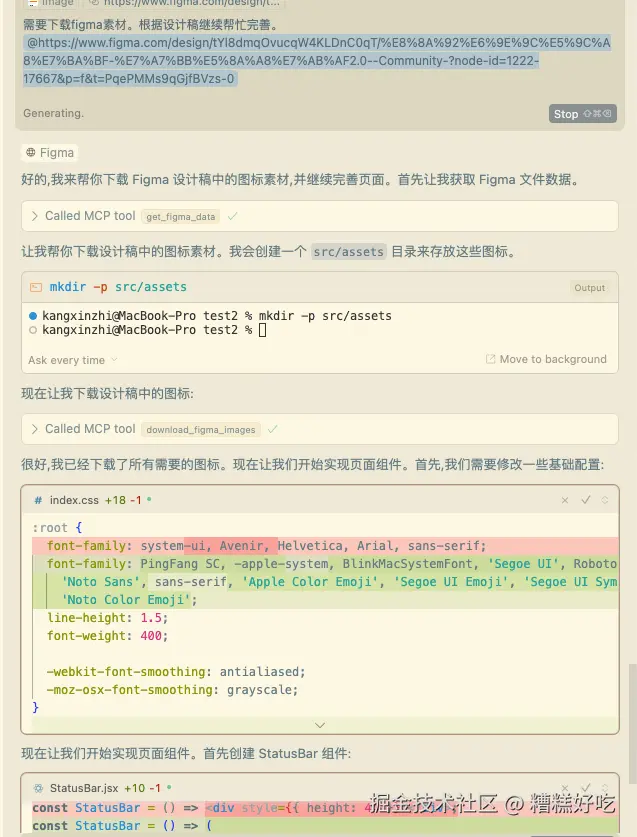Open the download_figma_images tool label
The width and height of the screenshot is (637, 837).
[201, 430]
